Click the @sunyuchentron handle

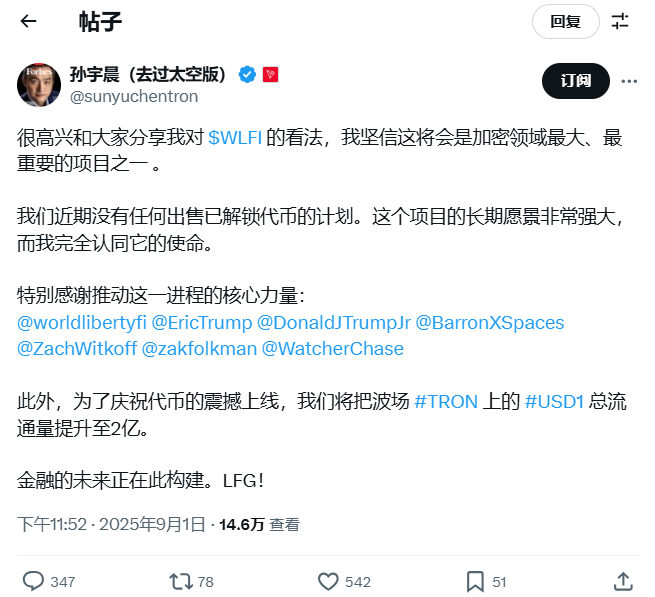coord(134,97)
